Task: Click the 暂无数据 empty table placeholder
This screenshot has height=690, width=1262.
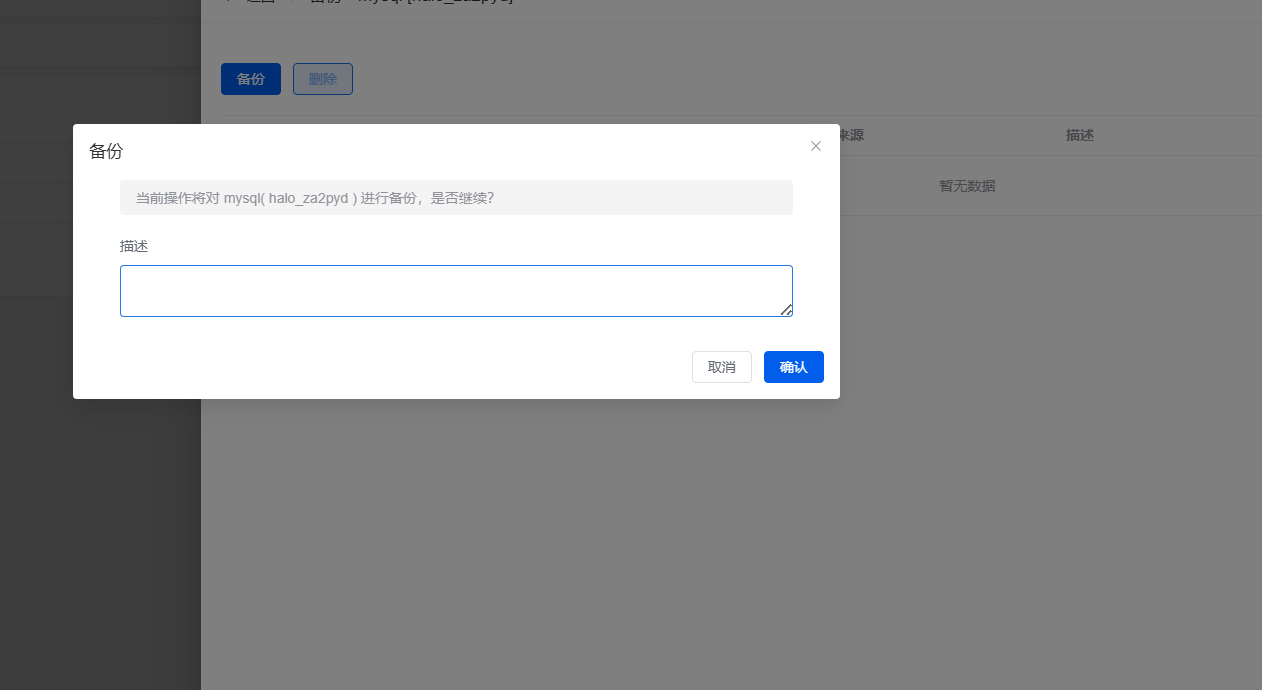Action: pos(966,186)
